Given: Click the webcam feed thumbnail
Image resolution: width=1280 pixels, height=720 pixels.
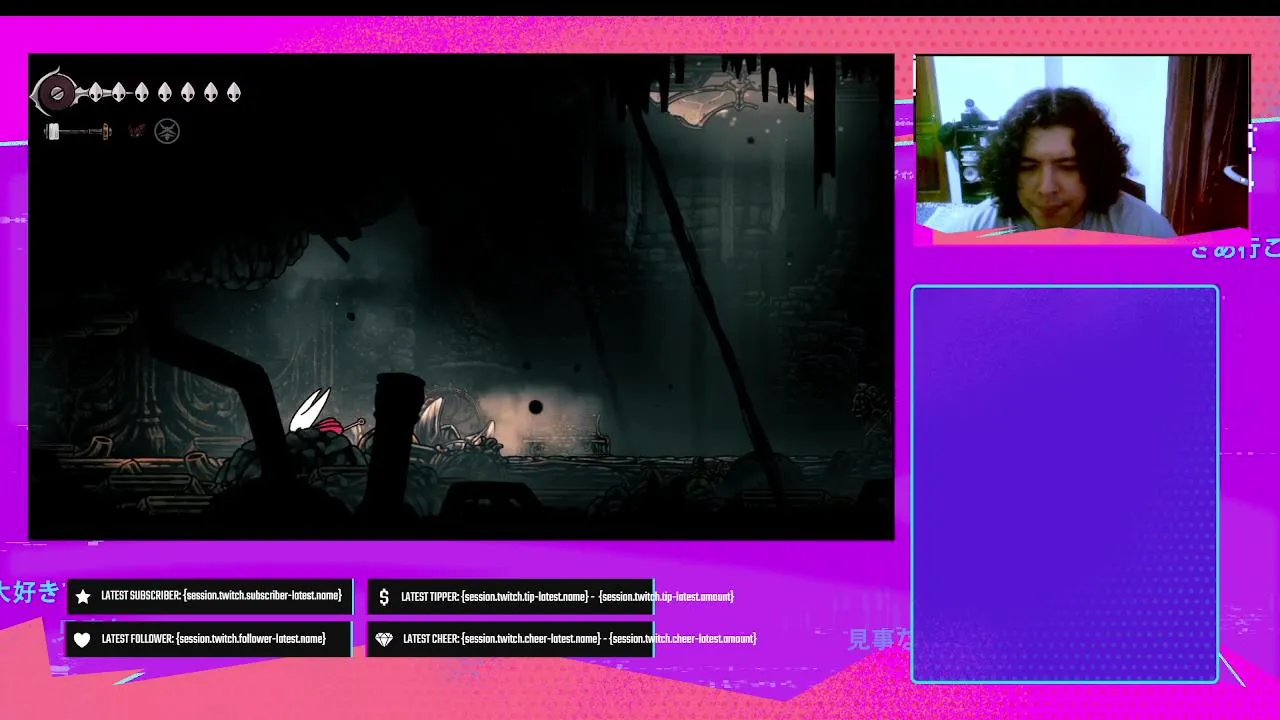Looking at the screenshot, I should (1082, 146).
